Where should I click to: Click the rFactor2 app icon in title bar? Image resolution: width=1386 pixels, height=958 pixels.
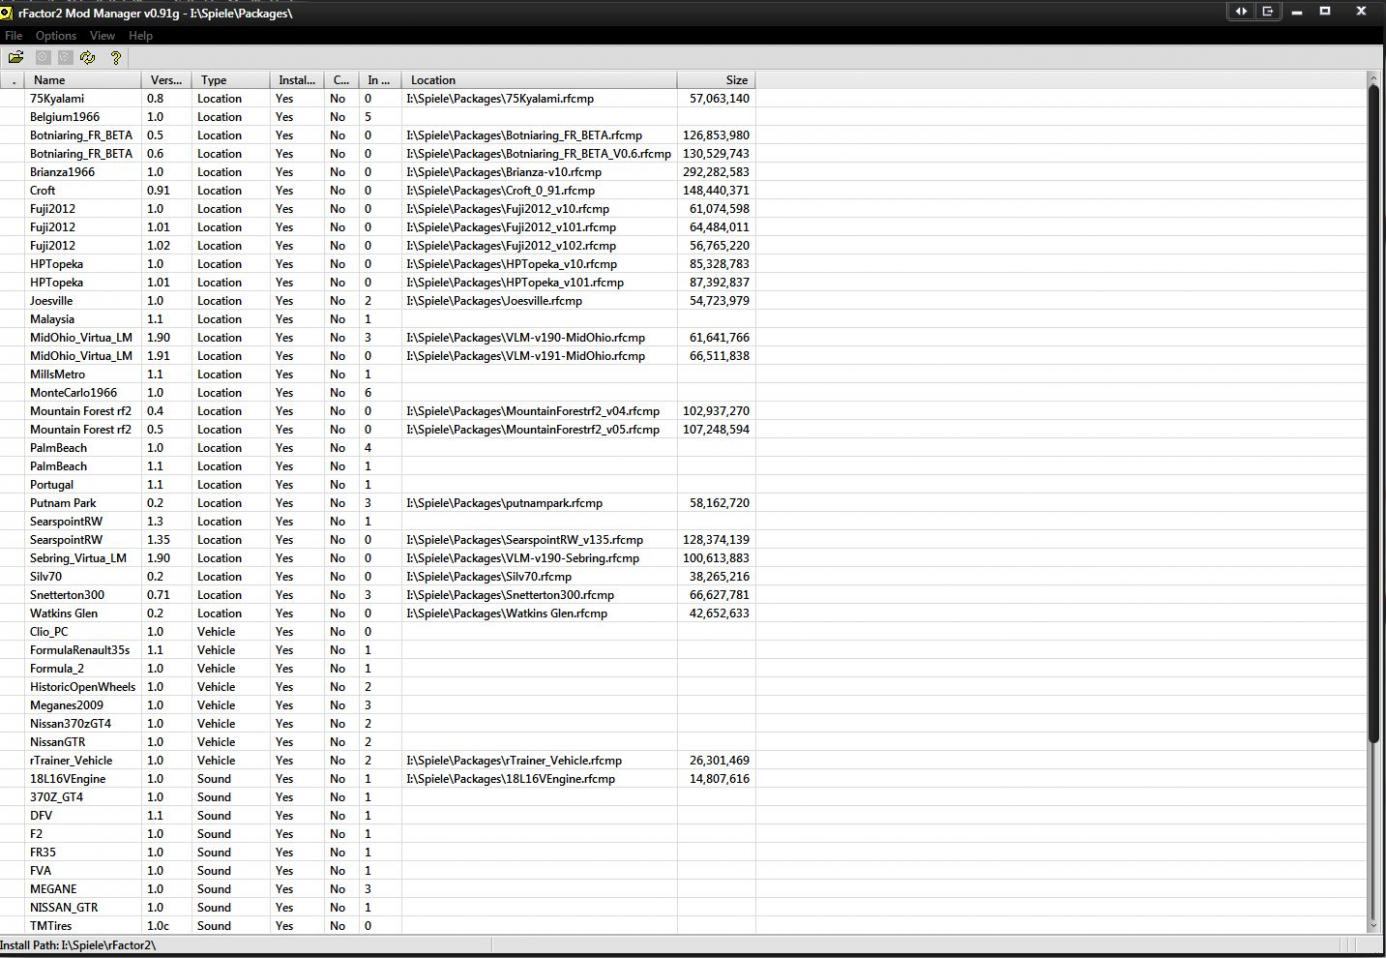point(6,12)
